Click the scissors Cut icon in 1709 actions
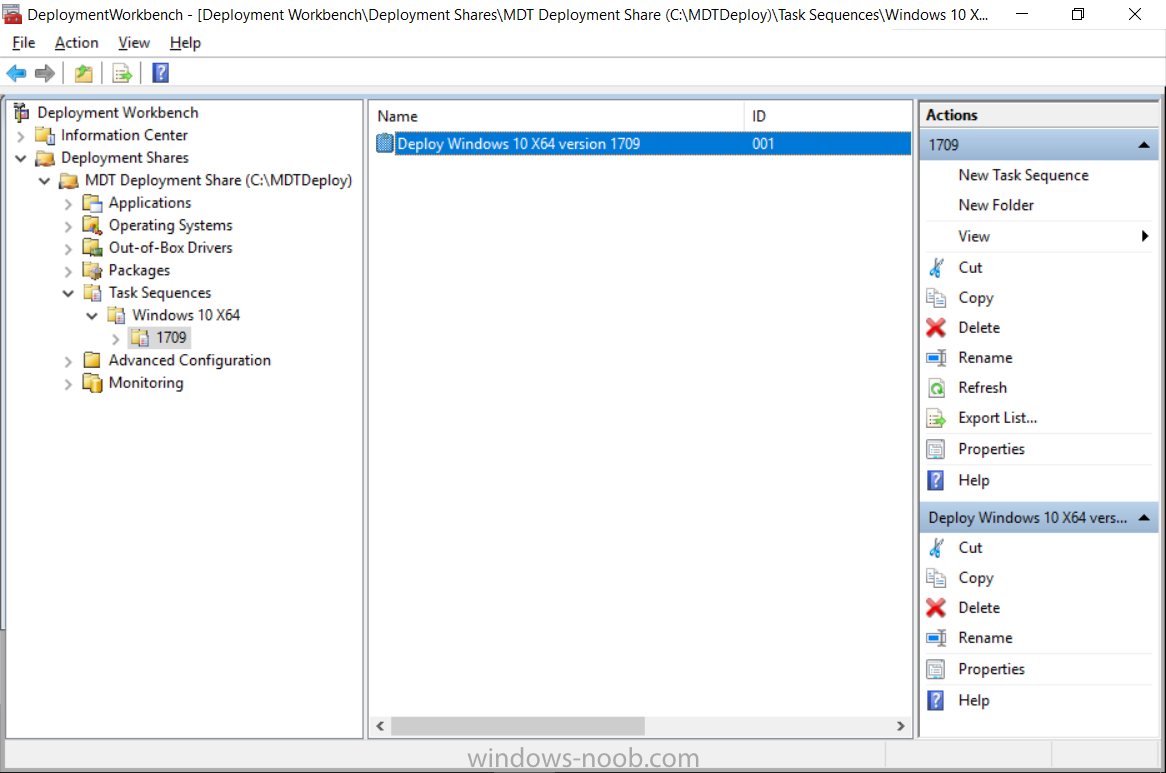This screenshot has width=1166, height=773. [936, 268]
